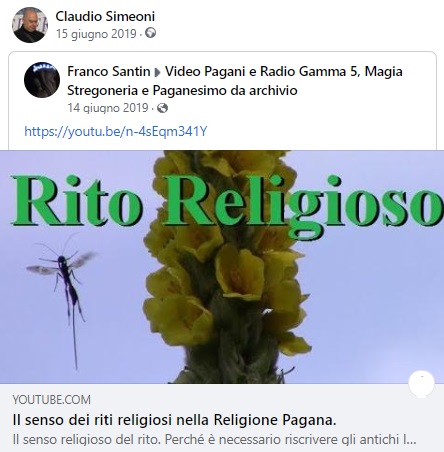444x452 pixels.
Task: Open Claudio Simeoni's profile picture
Action: pyautogui.click(x=30, y=25)
